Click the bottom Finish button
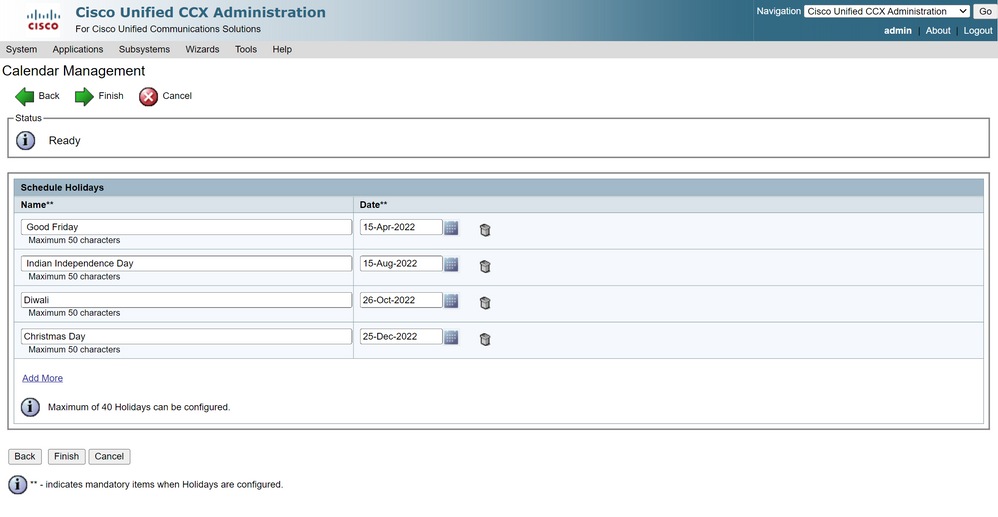 pyautogui.click(x=66, y=457)
